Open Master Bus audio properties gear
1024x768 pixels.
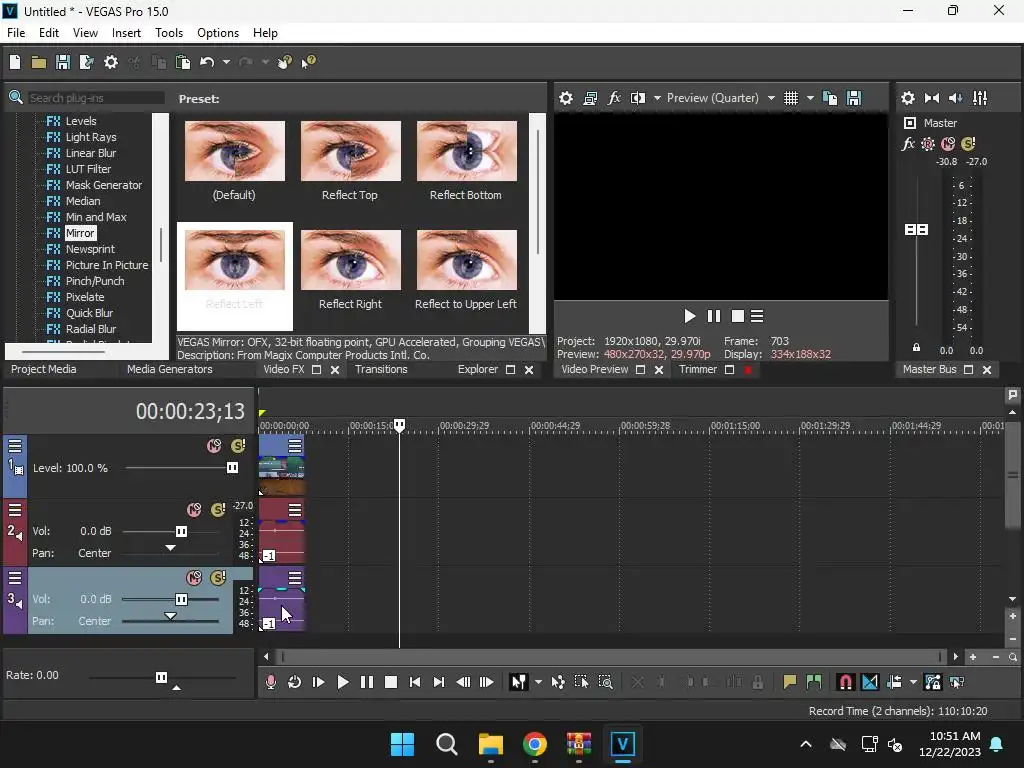[908, 98]
